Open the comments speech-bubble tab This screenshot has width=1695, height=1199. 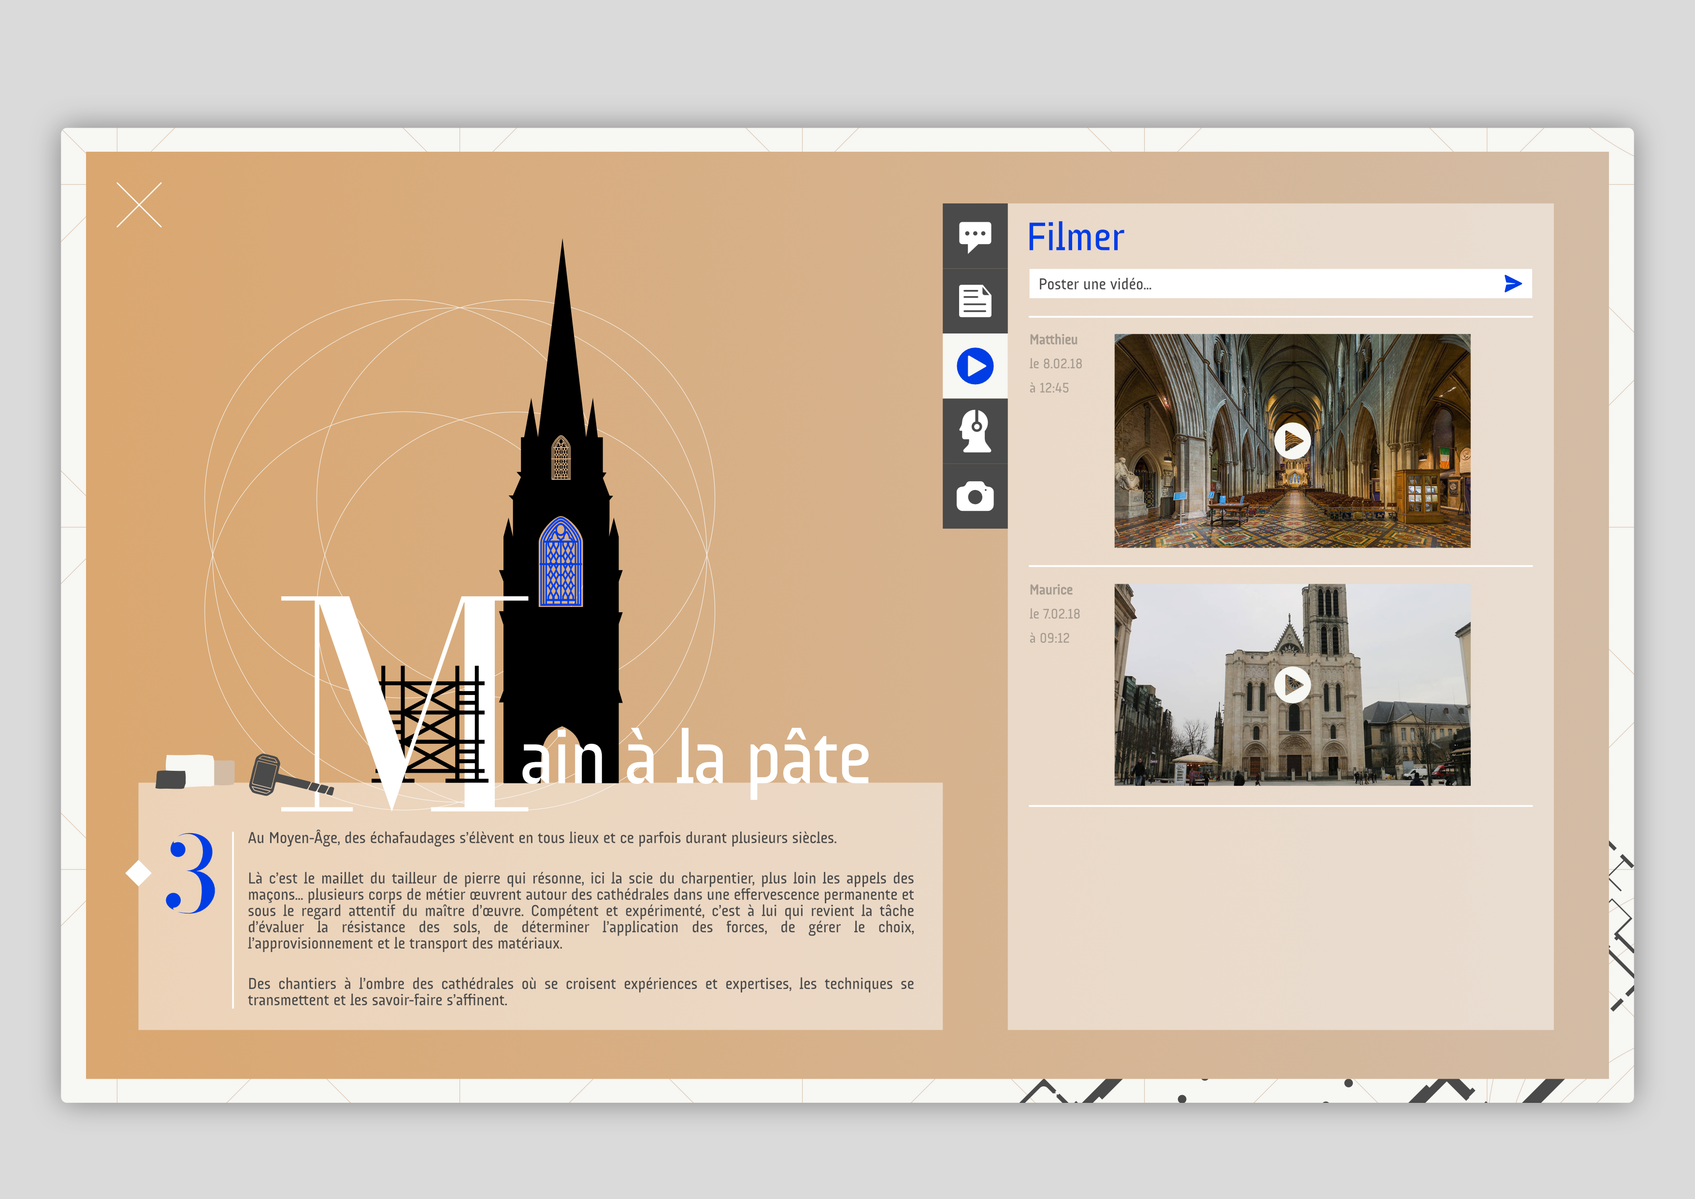[975, 236]
